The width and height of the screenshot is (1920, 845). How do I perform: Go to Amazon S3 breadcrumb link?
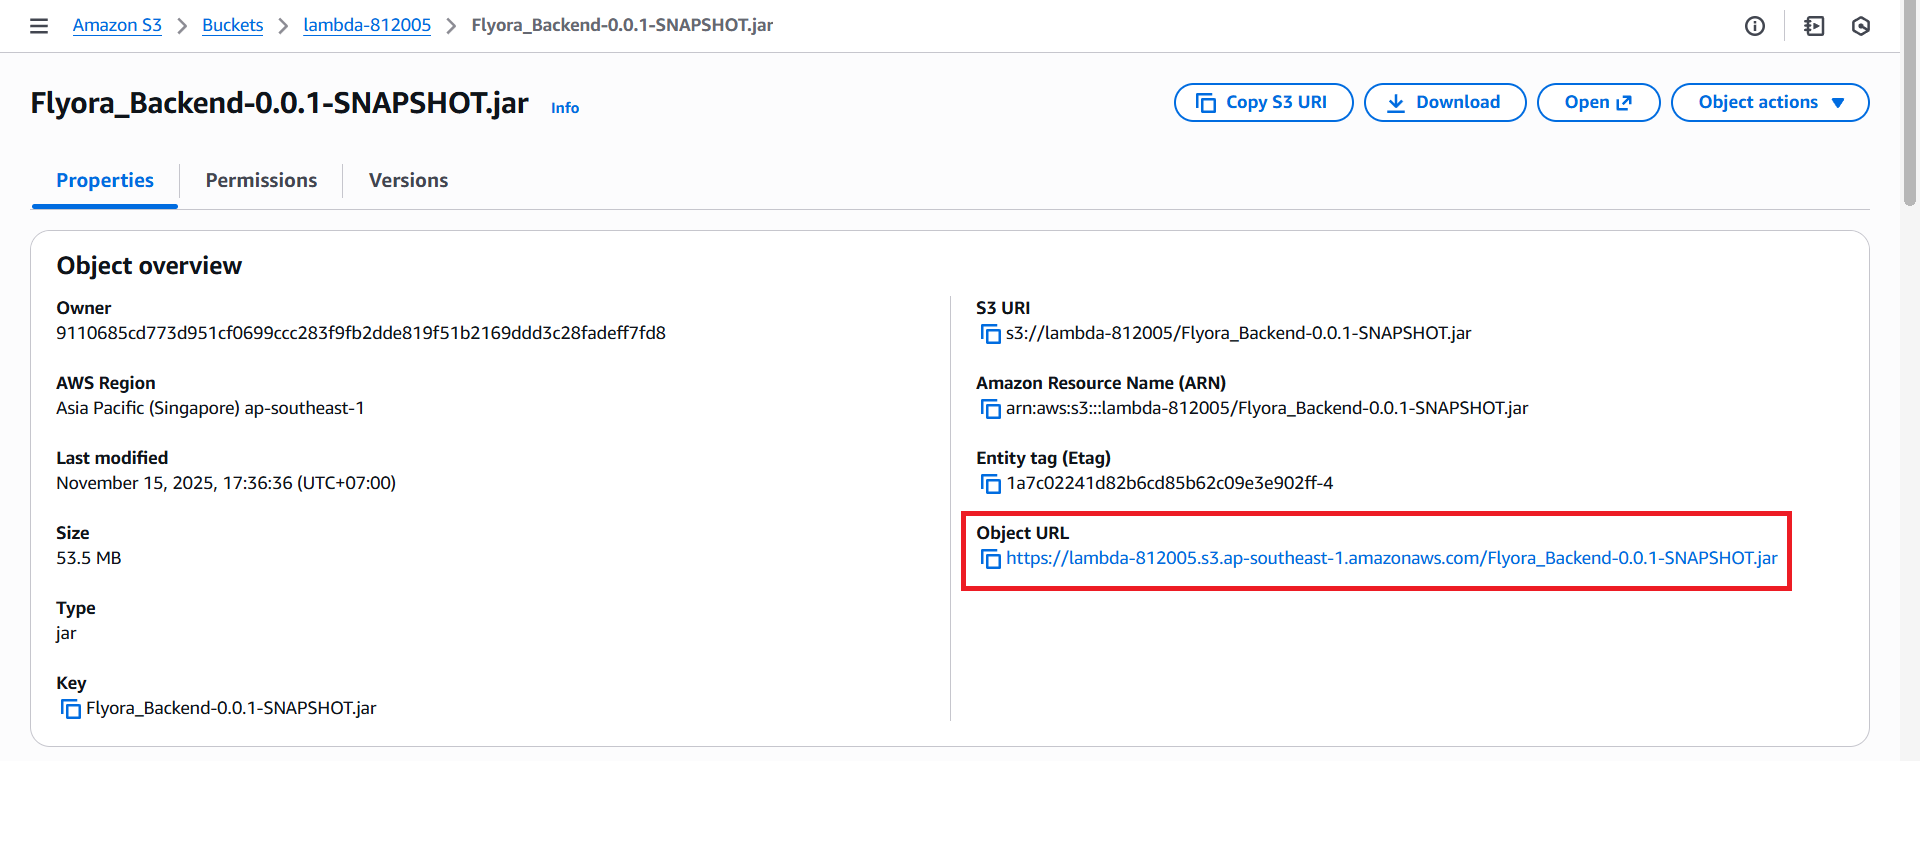pyautogui.click(x=117, y=25)
